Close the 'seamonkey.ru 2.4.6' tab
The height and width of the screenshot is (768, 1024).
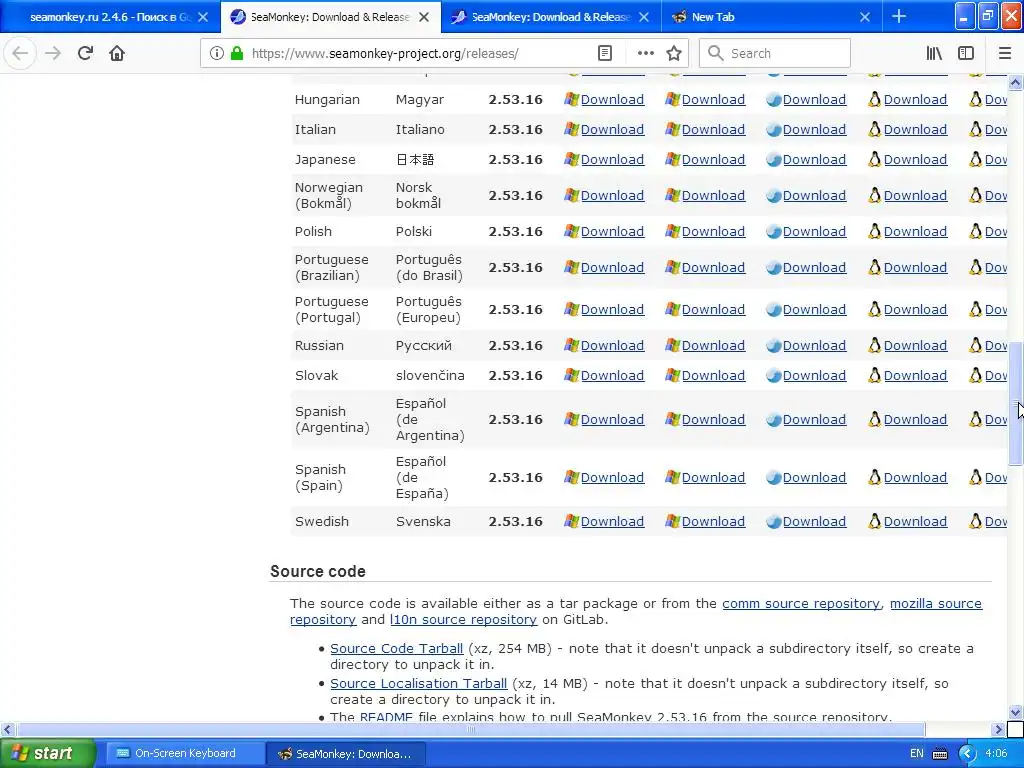pos(203,17)
